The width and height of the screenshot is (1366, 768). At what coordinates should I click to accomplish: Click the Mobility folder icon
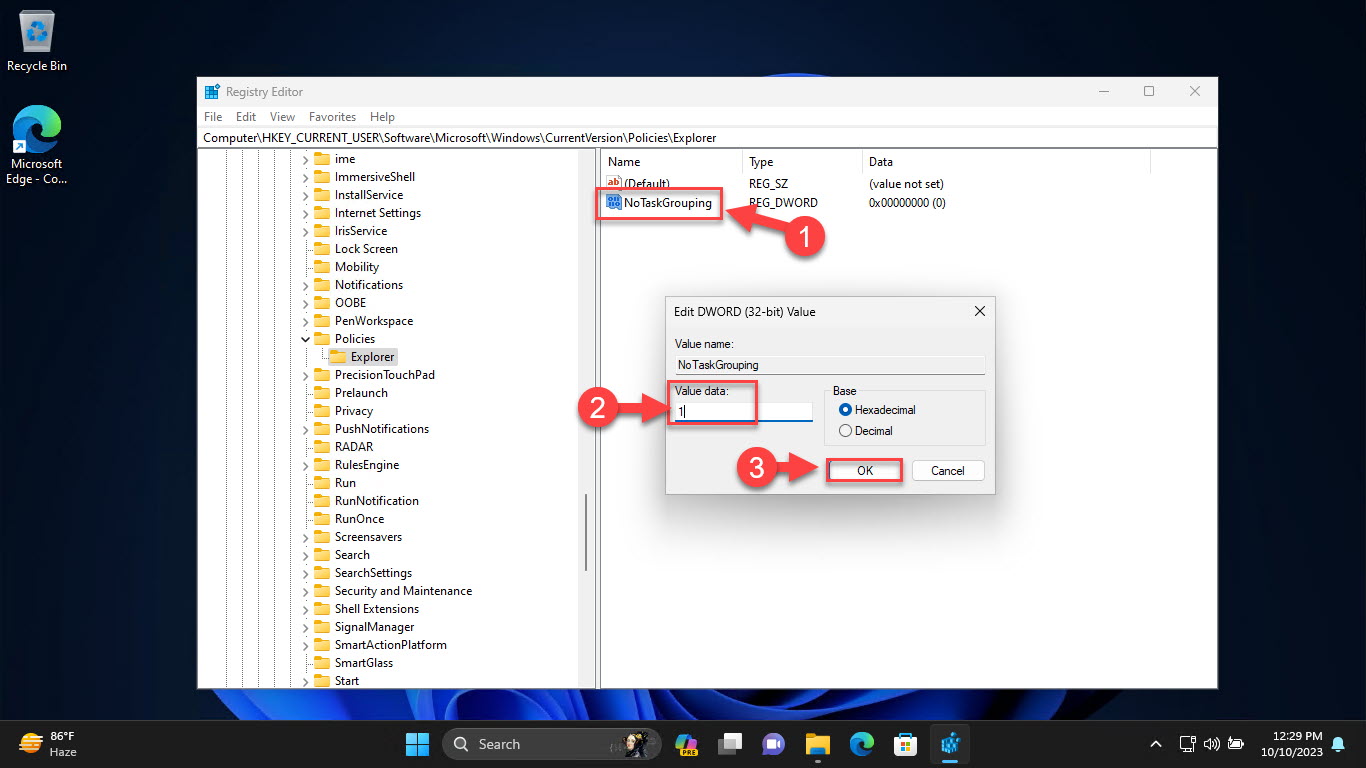[322, 267]
